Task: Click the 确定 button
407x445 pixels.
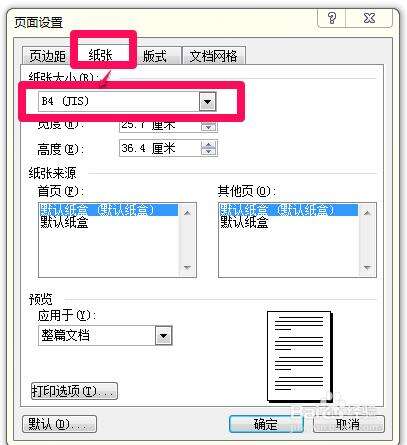Action: click(x=266, y=424)
